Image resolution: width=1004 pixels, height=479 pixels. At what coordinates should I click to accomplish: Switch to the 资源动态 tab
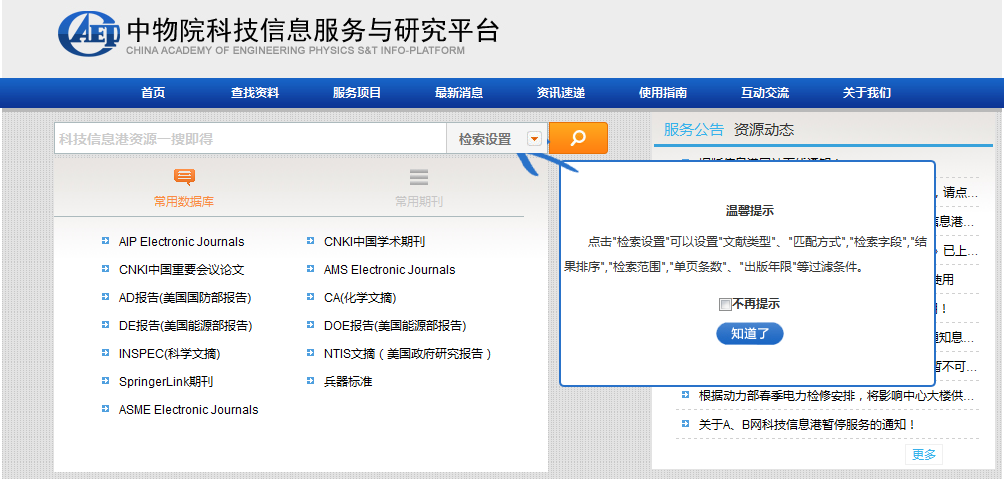coord(764,130)
